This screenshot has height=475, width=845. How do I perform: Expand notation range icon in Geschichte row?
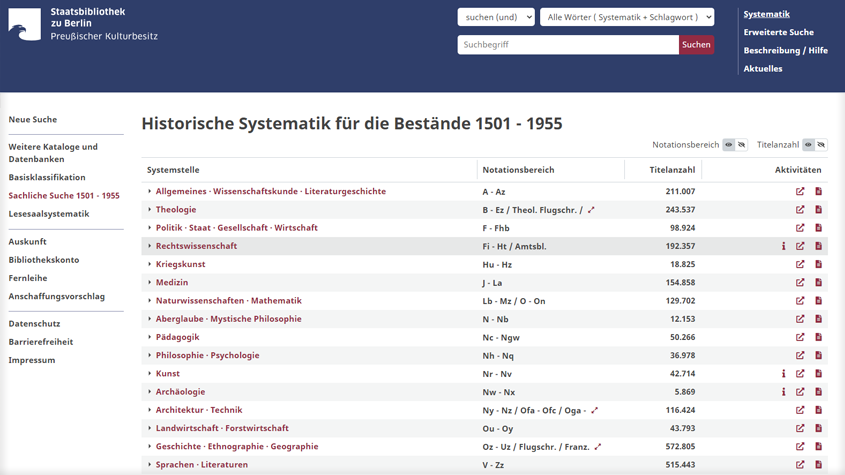(x=598, y=447)
